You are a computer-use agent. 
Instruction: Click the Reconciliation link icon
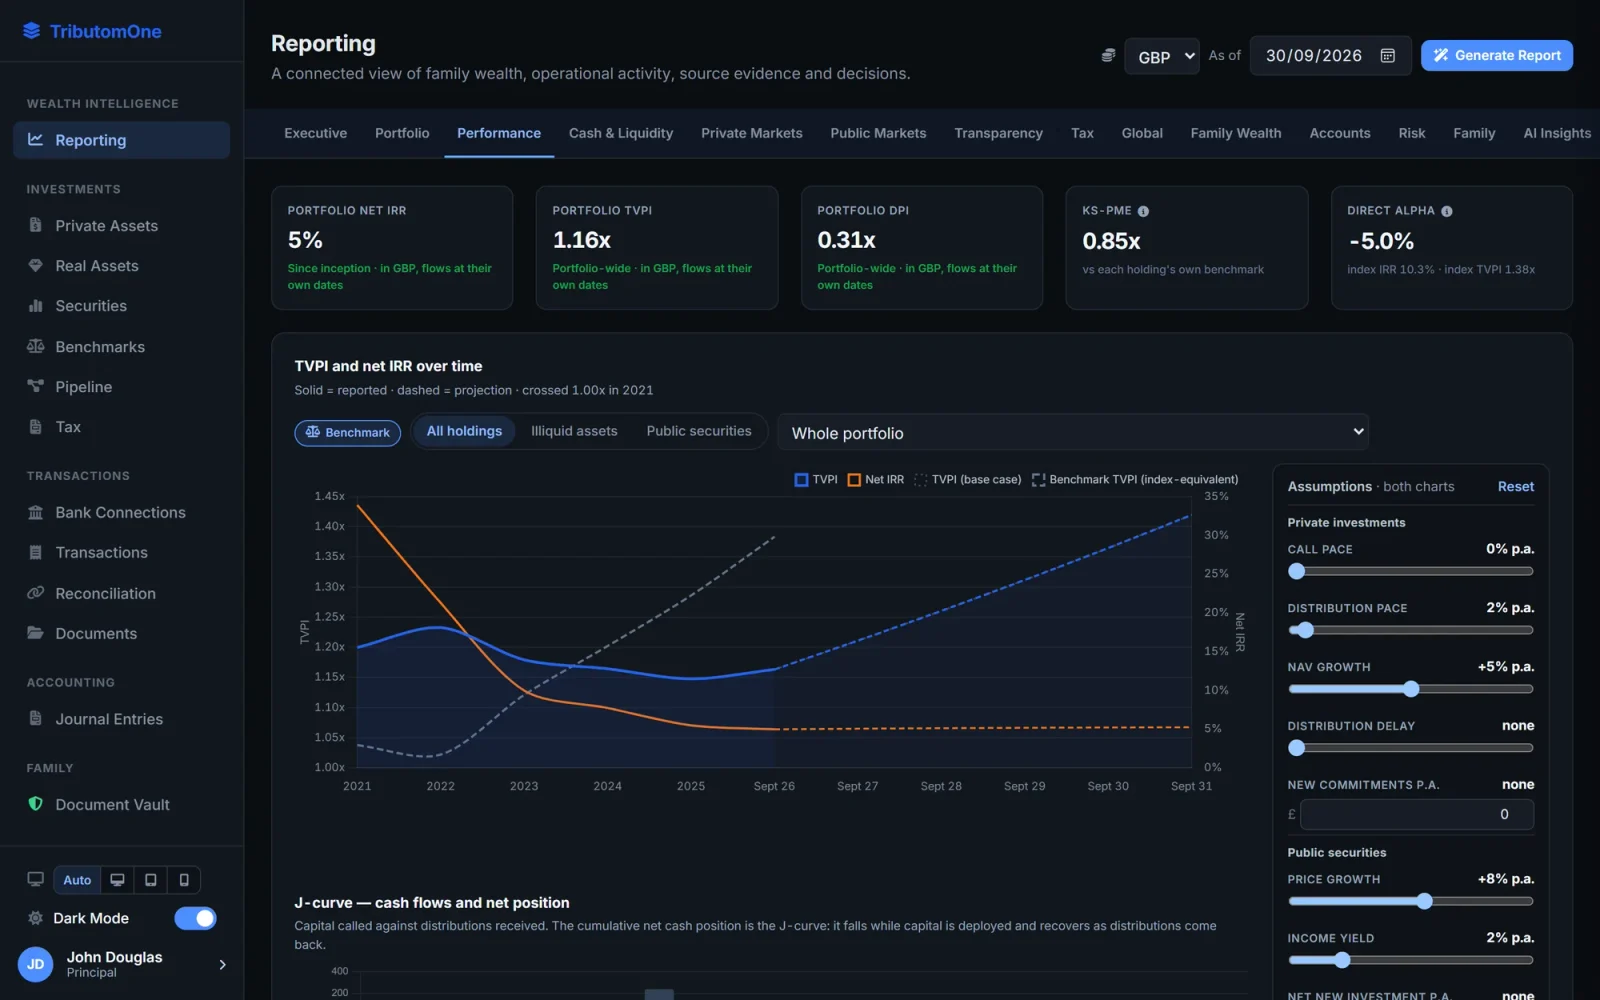click(35, 593)
